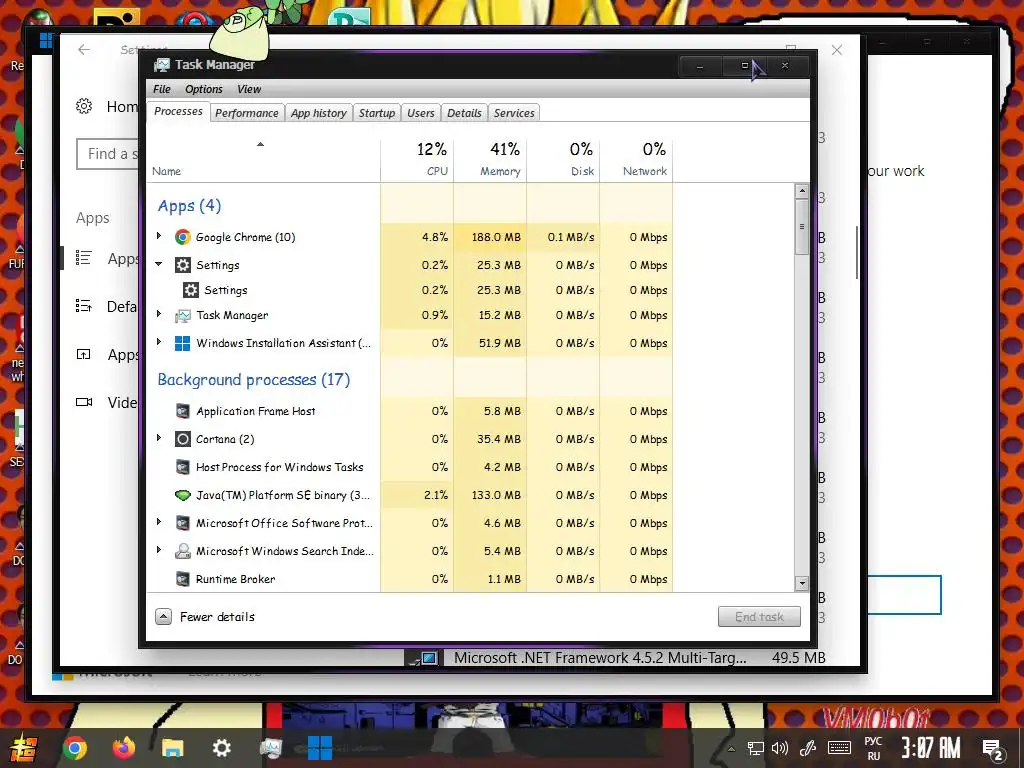Switch to the Services tab

point(514,113)
